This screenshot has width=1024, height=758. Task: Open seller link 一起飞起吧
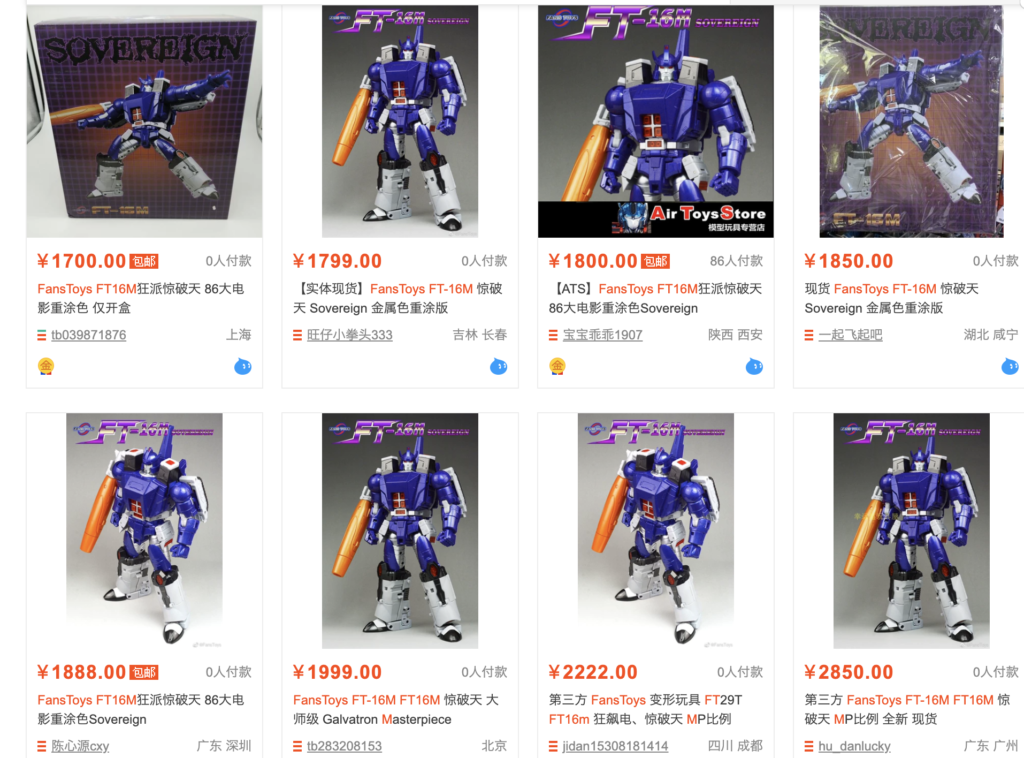(x=850, y=335)
